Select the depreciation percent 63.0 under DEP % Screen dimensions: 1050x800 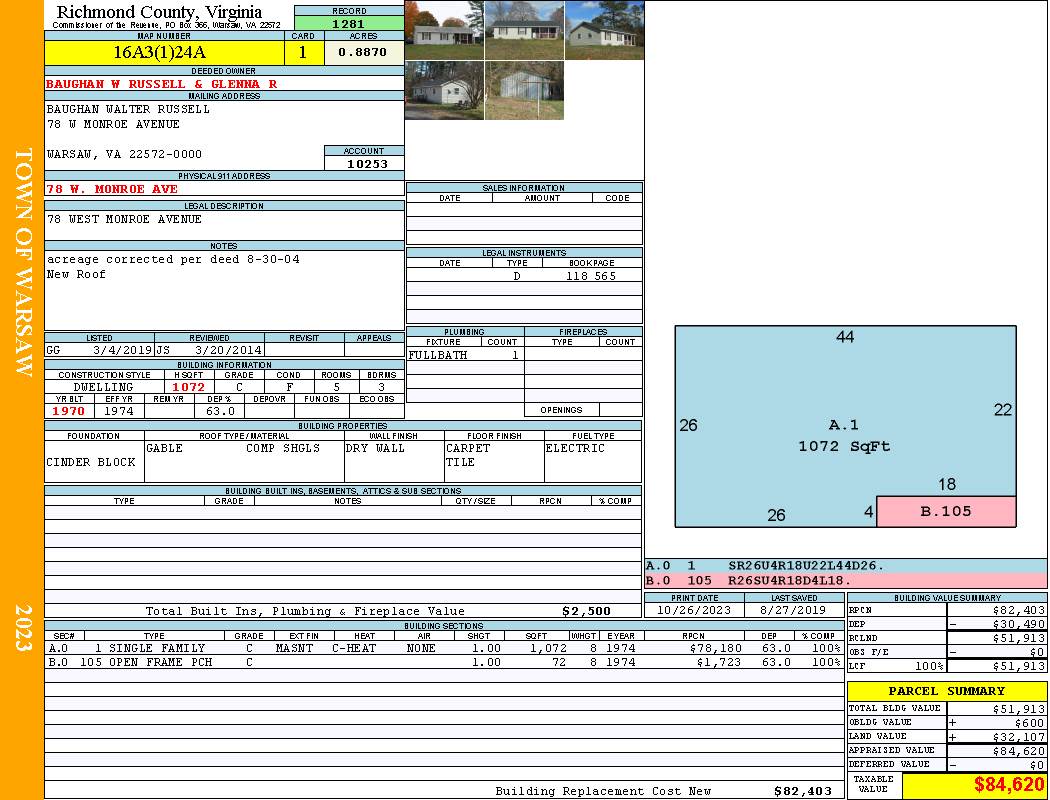pos(220,411)
